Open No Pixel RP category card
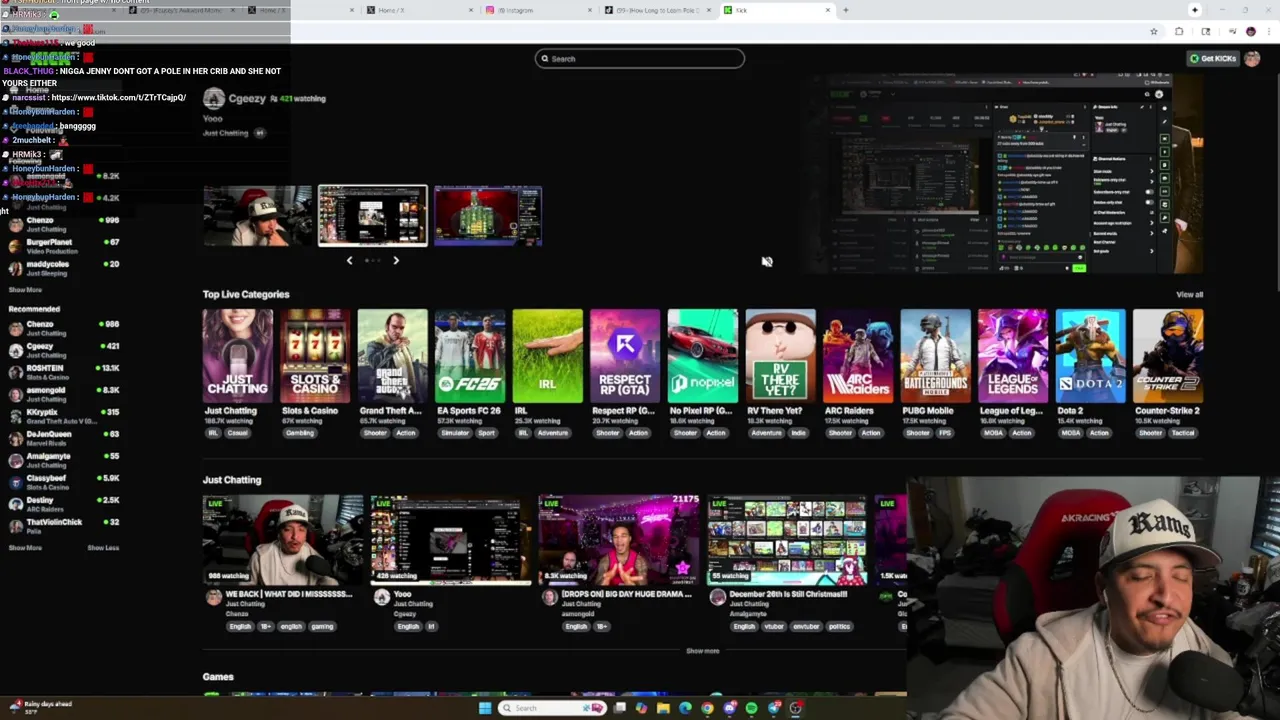The width and height of the screenshot is (1280, 720). click(x=703, y=356)
